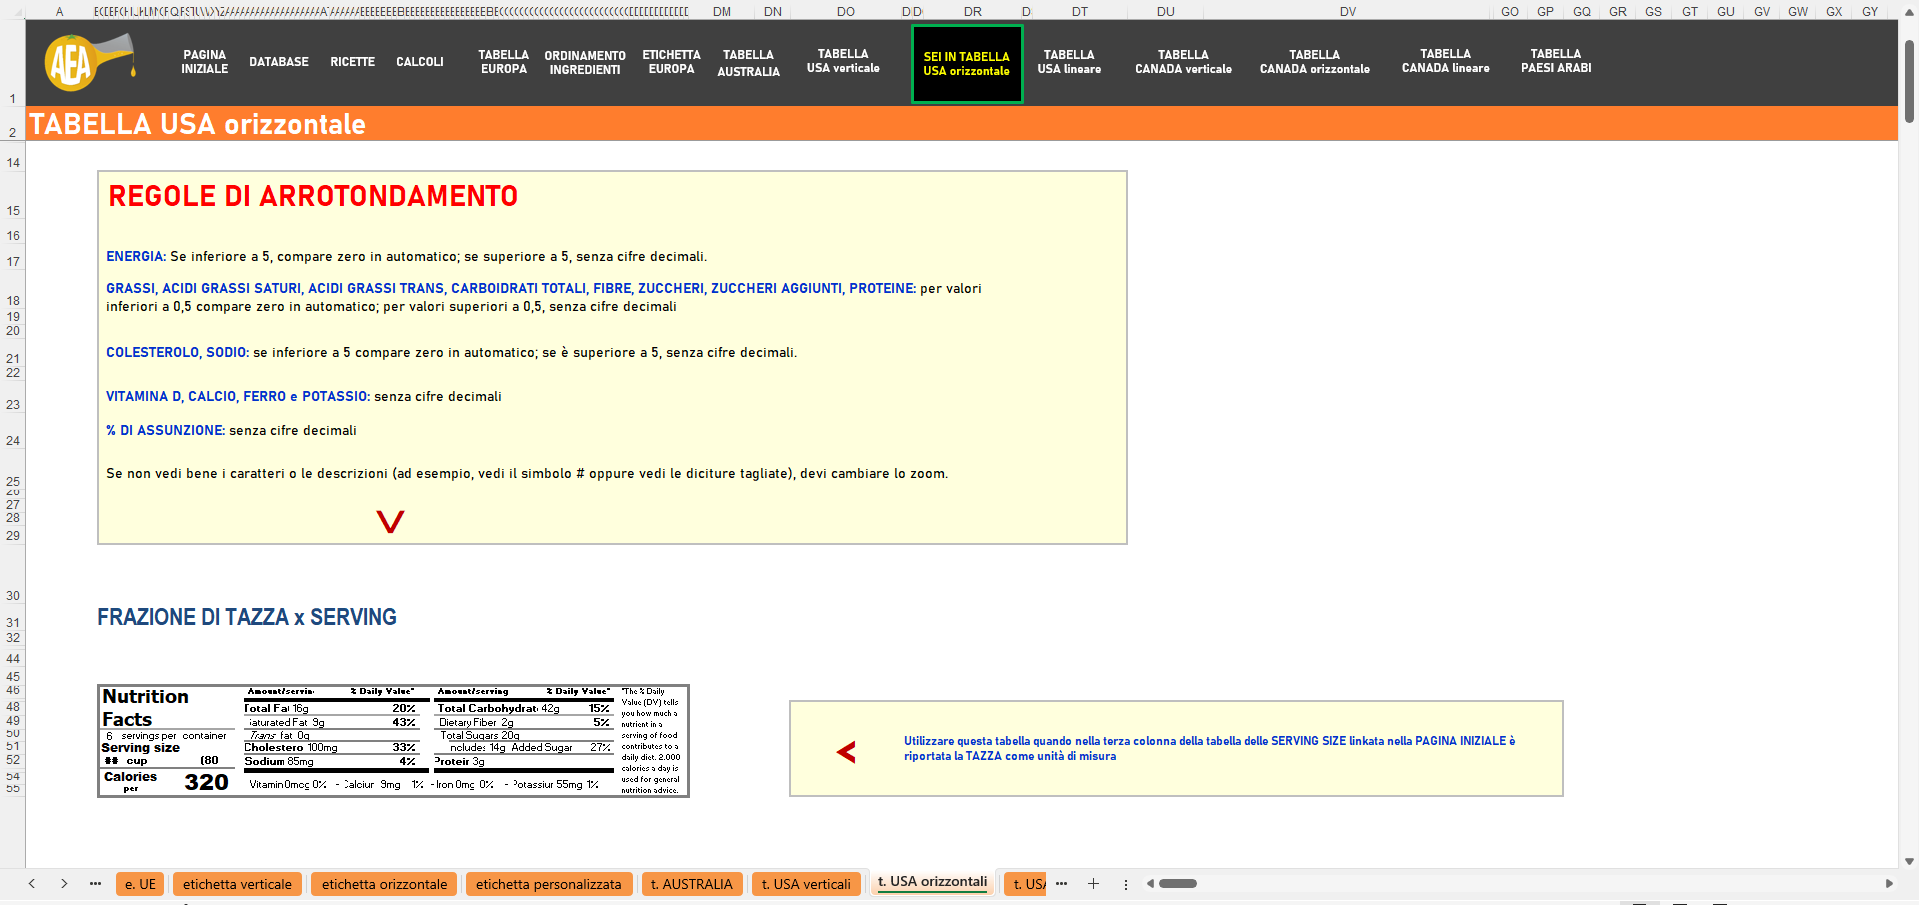Image resolution: width=1919 pixels, height=905 pixels.
Task: Click the 'COLESTEROLO, SODIO' rule text
Action: (451, 353)
